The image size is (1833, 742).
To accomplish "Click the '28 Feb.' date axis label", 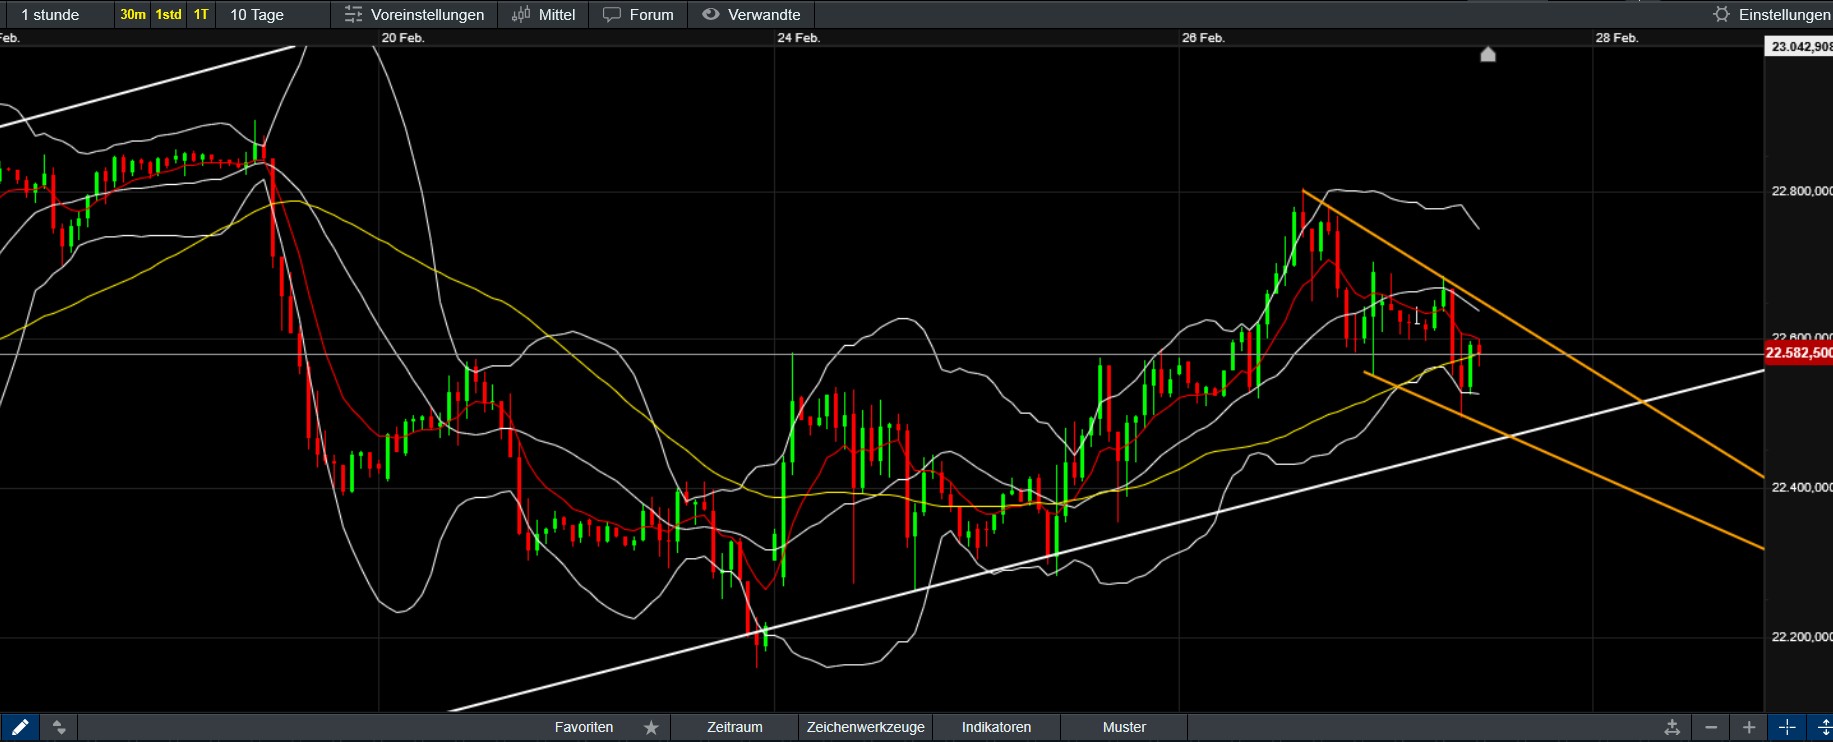I will pyautogui.click(x=1617, y=38).
